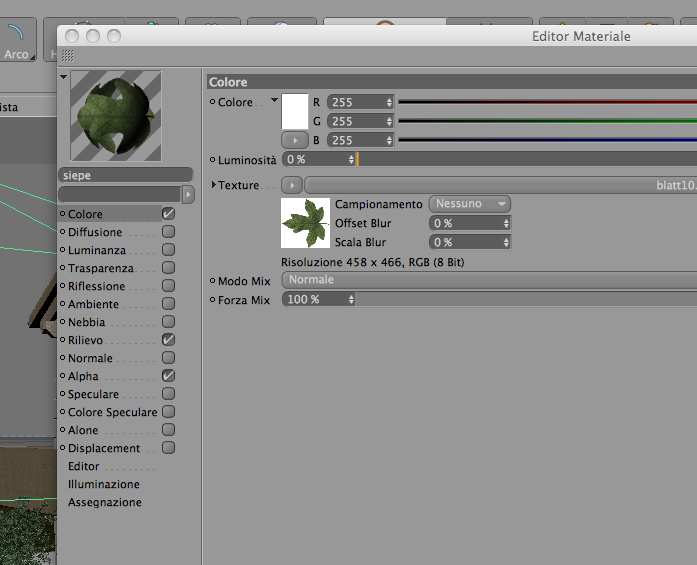Click the B value stepper arrows
Image resolution: width=697 pixels, height=565 pixels.
[x=389, y=140]
